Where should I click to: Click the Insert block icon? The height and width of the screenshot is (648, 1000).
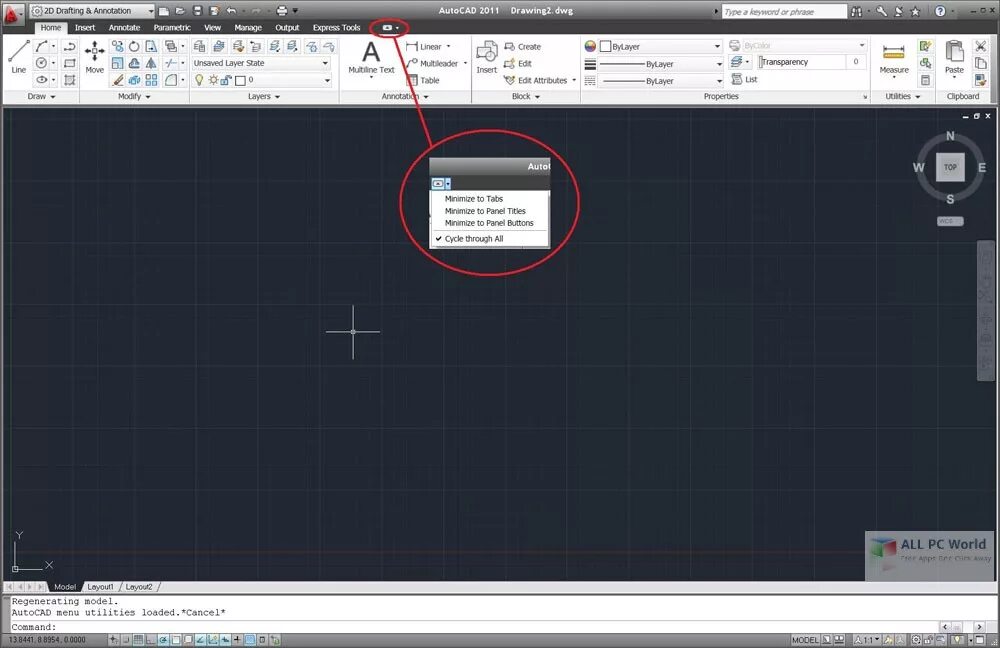(487, 57)
